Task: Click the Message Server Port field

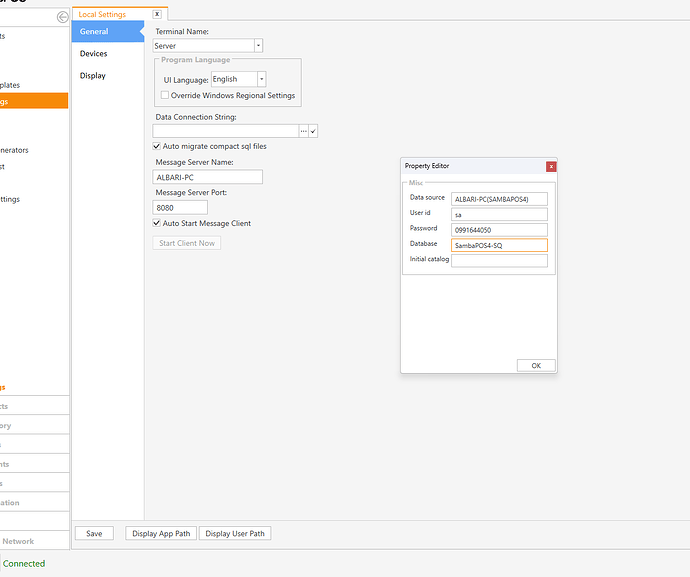Action: click(180, 207)
